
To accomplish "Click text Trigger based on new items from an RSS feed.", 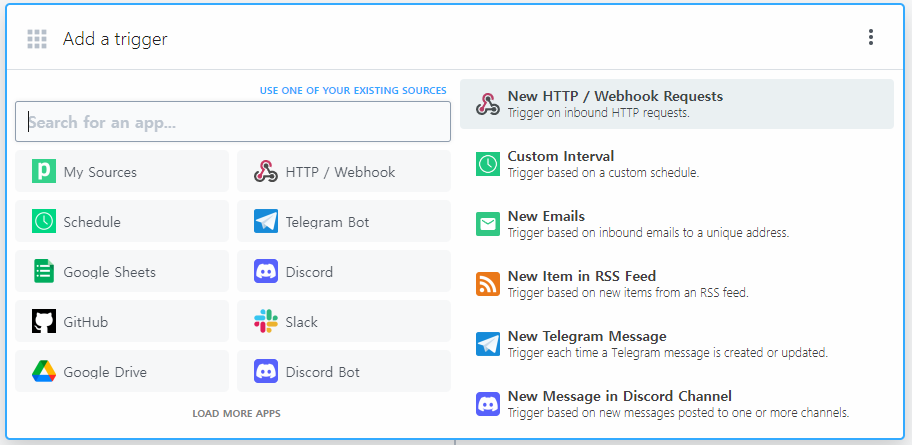I will tap(628, 293).
